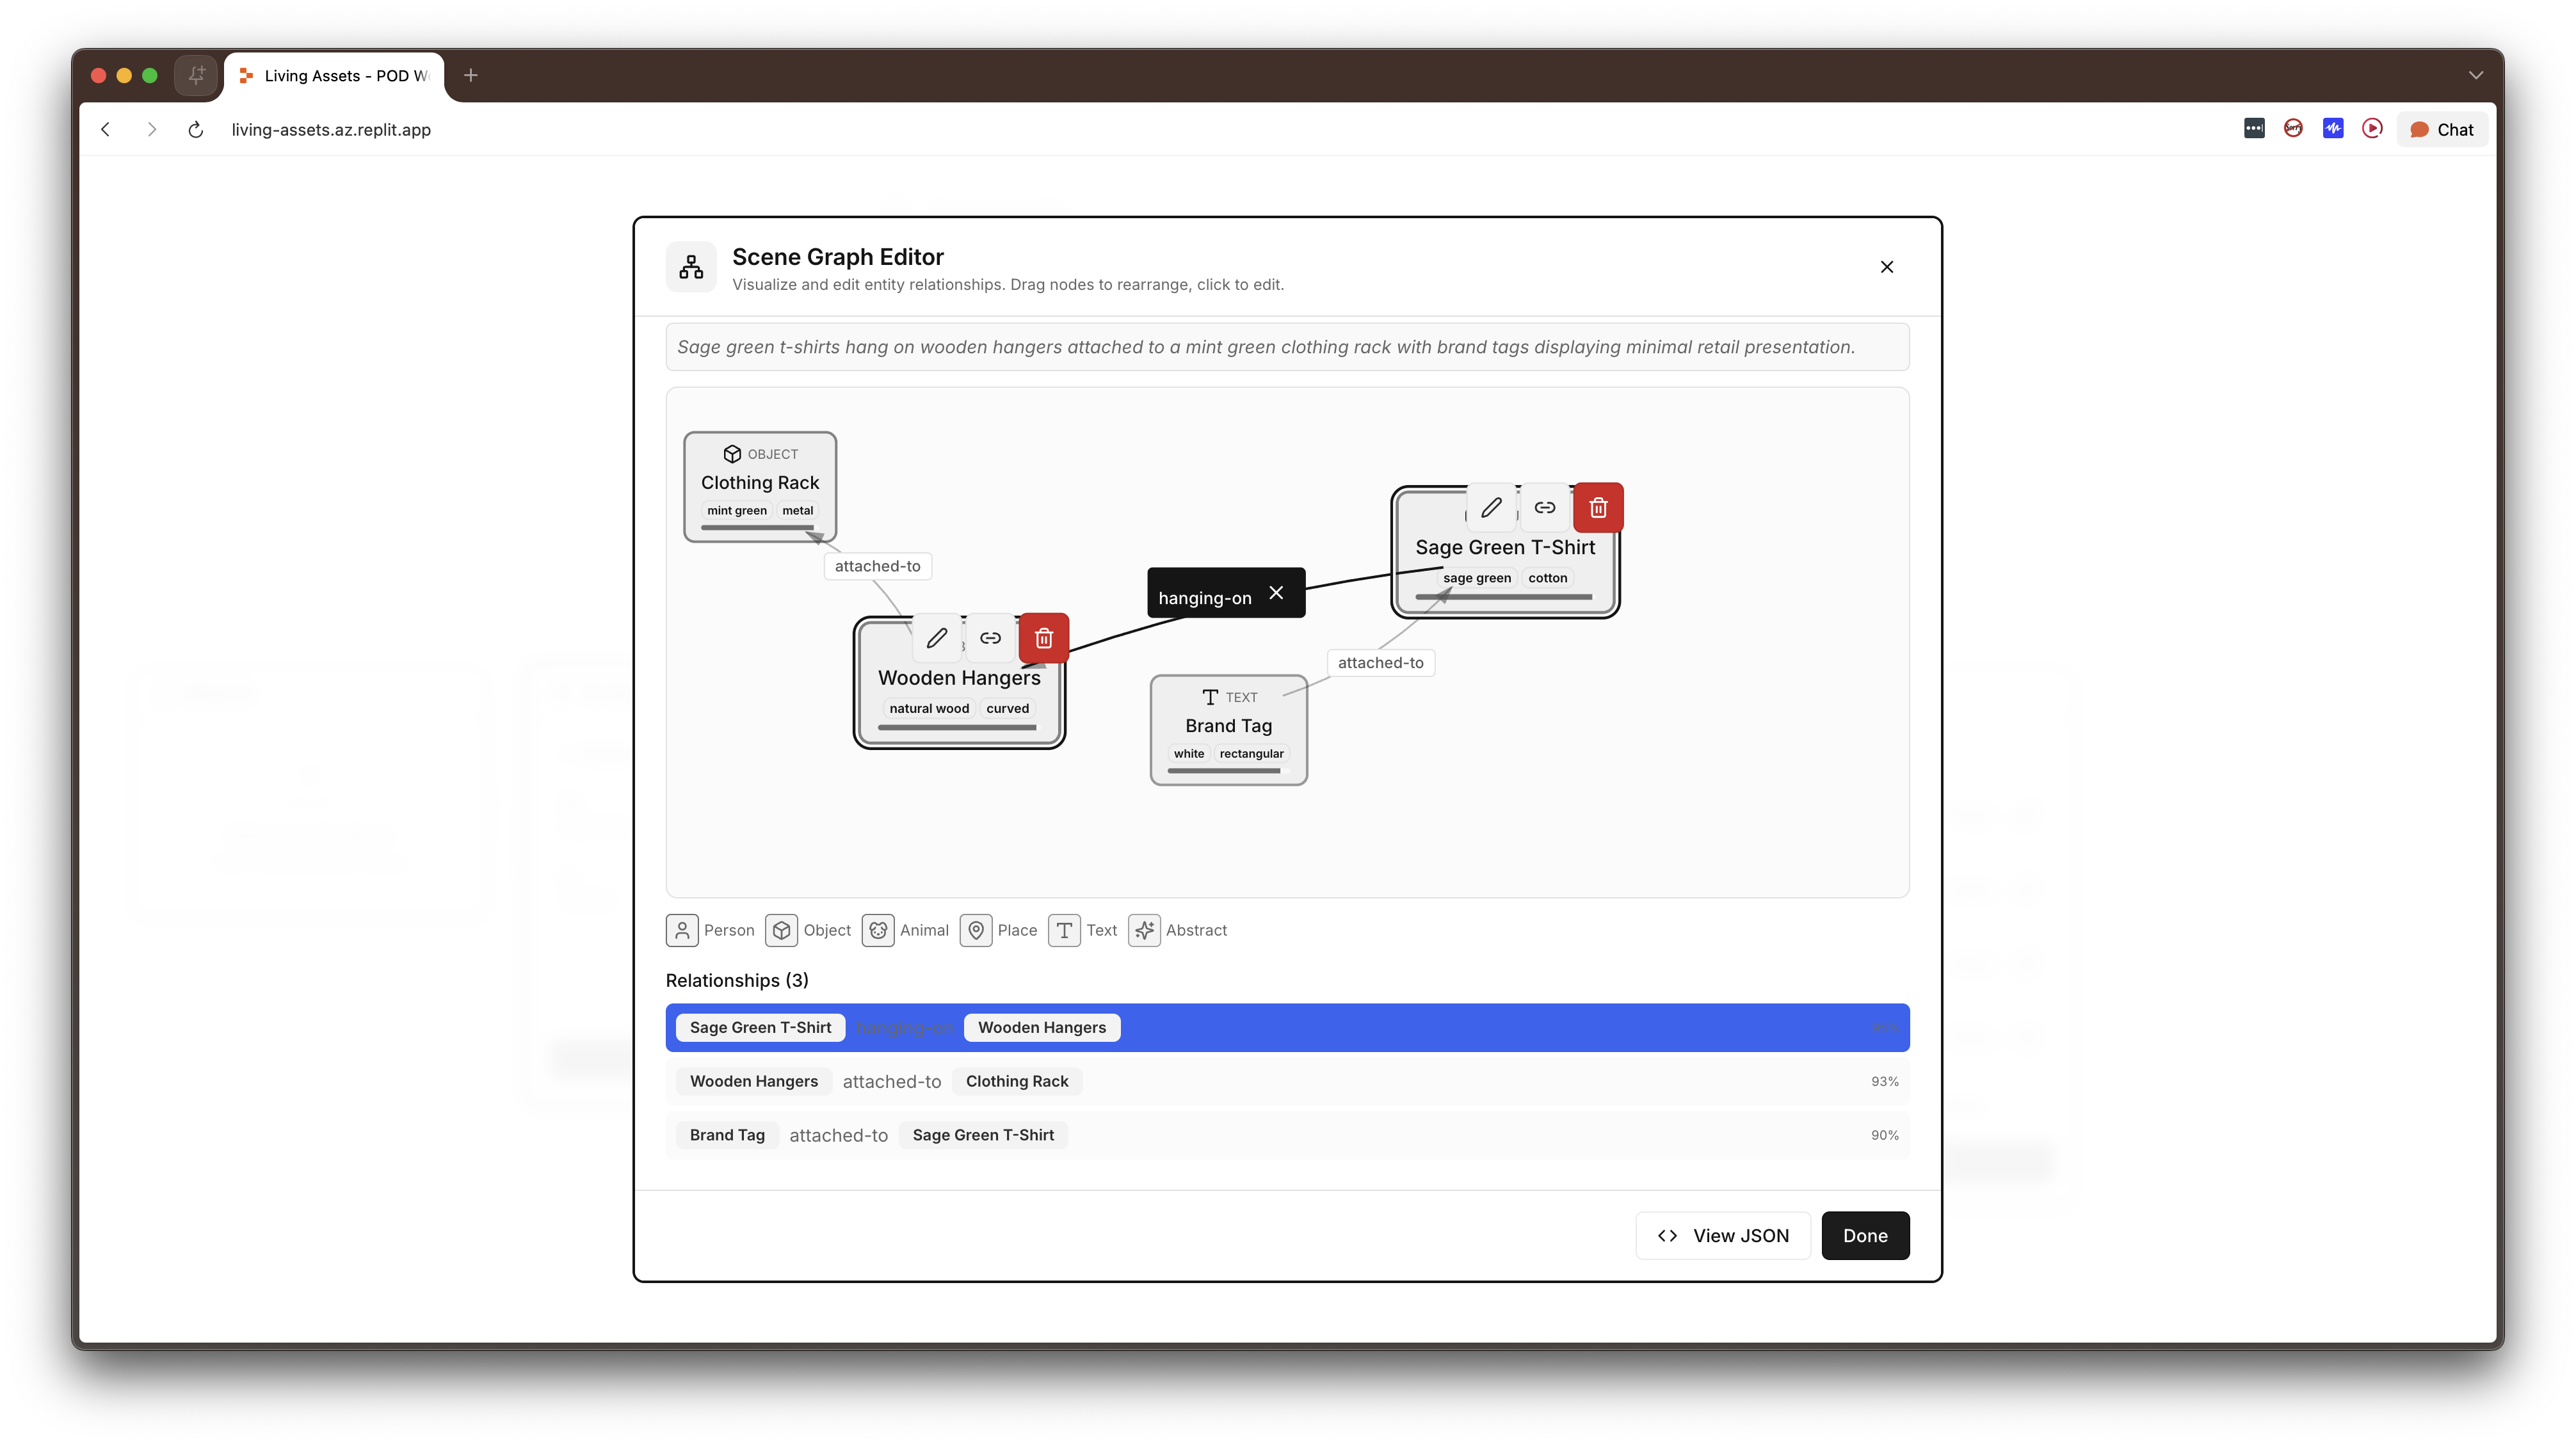Click the natural wood attribute tag
Viewport: 2576px width, 1445px height.
(929, 709)
